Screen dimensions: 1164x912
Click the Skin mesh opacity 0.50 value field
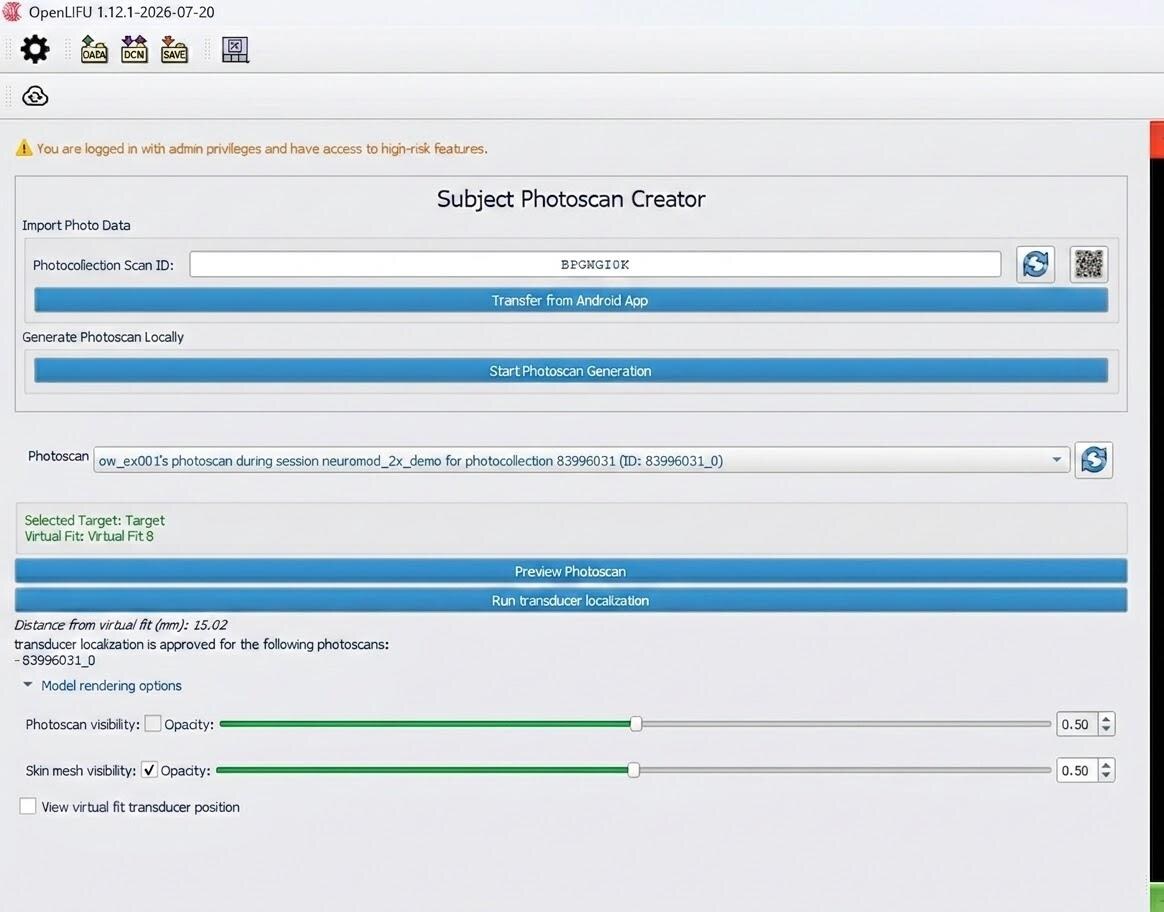[x=1077, y=770]
